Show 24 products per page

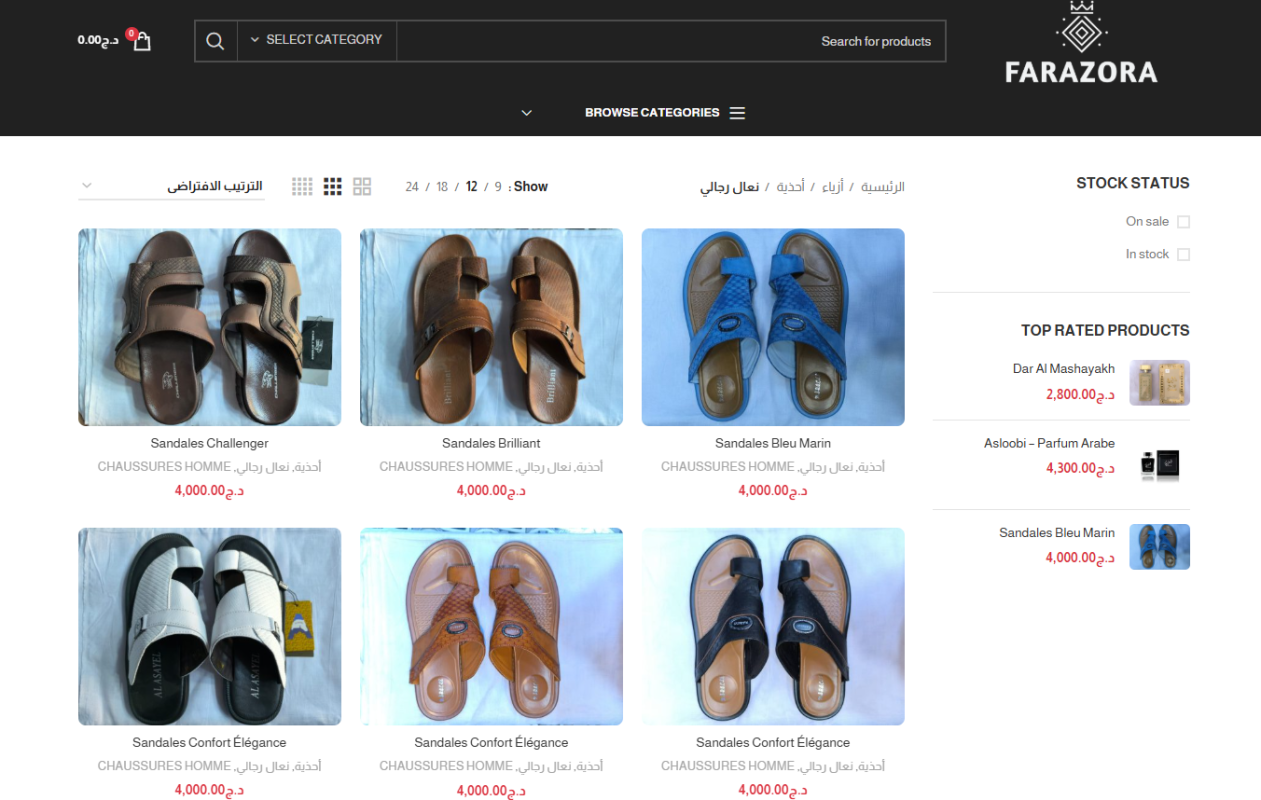pyautogui.click(x=412, y=187)
